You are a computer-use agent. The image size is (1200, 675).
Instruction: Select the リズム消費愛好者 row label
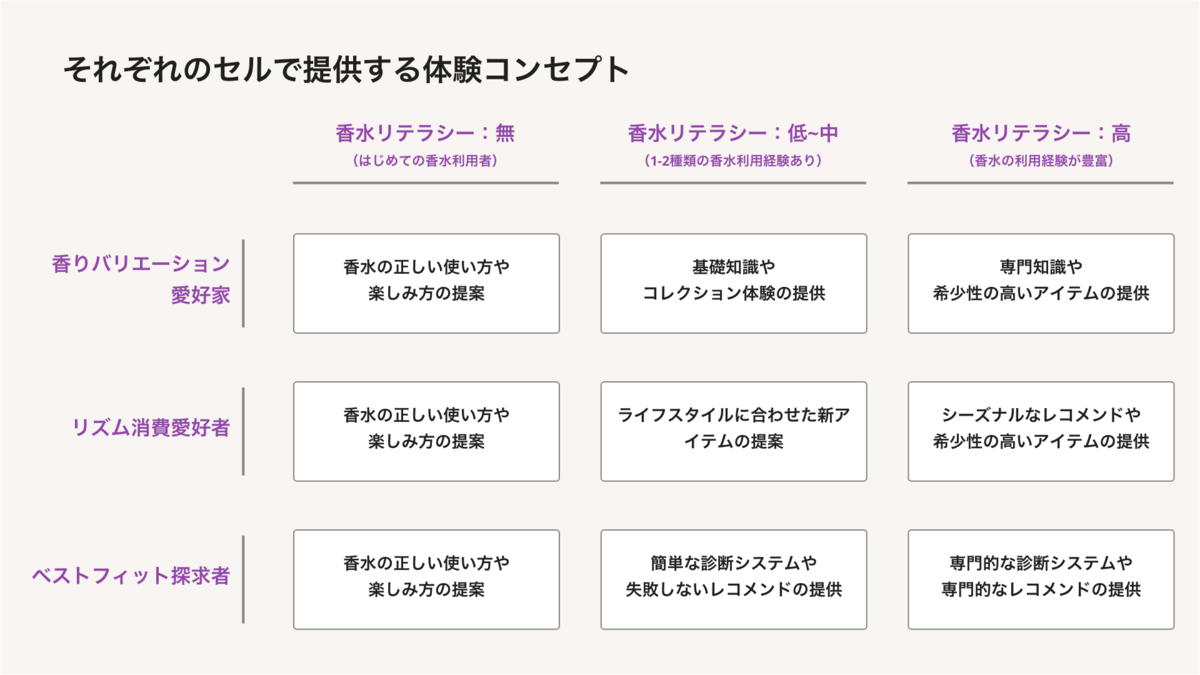pos(150,428)
